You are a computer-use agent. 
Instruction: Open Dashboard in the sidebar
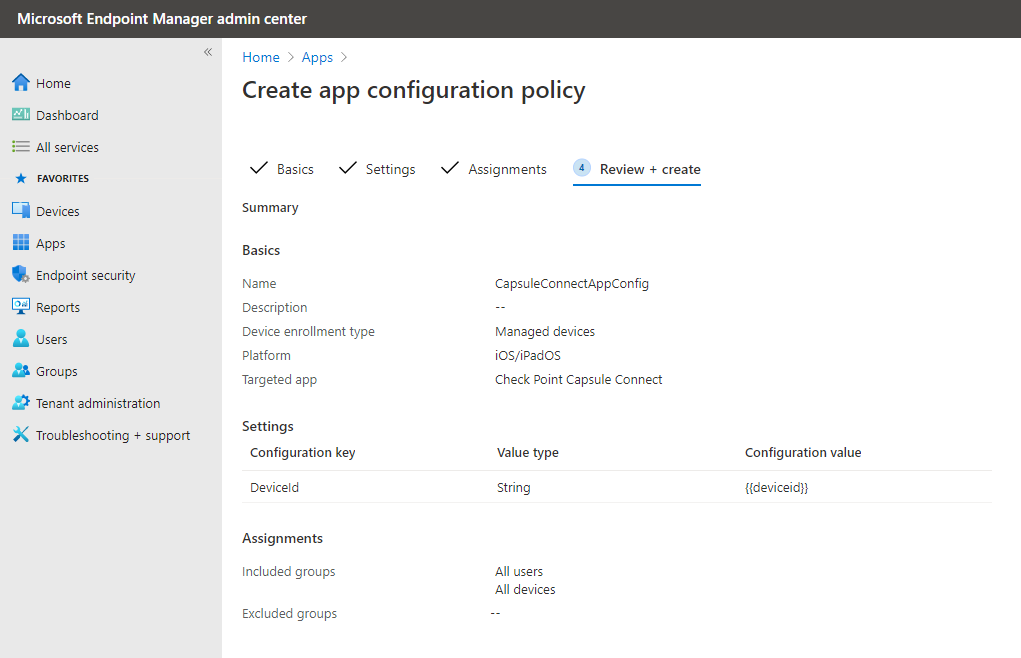coord(67,115)
